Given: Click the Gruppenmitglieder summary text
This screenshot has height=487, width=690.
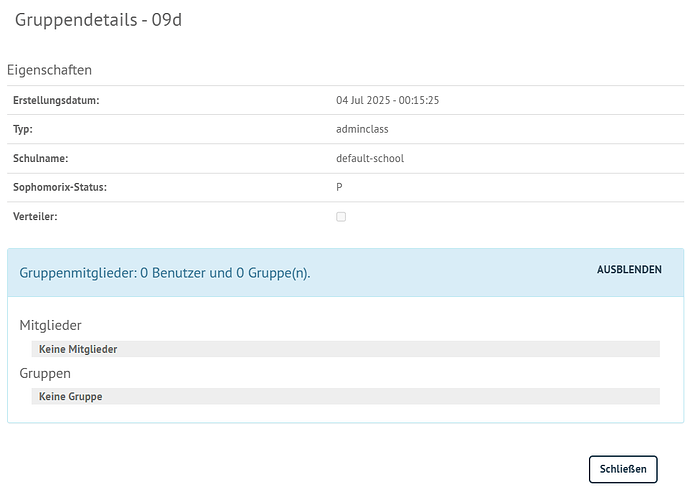Looking at the screenshot, I should 165,272.
